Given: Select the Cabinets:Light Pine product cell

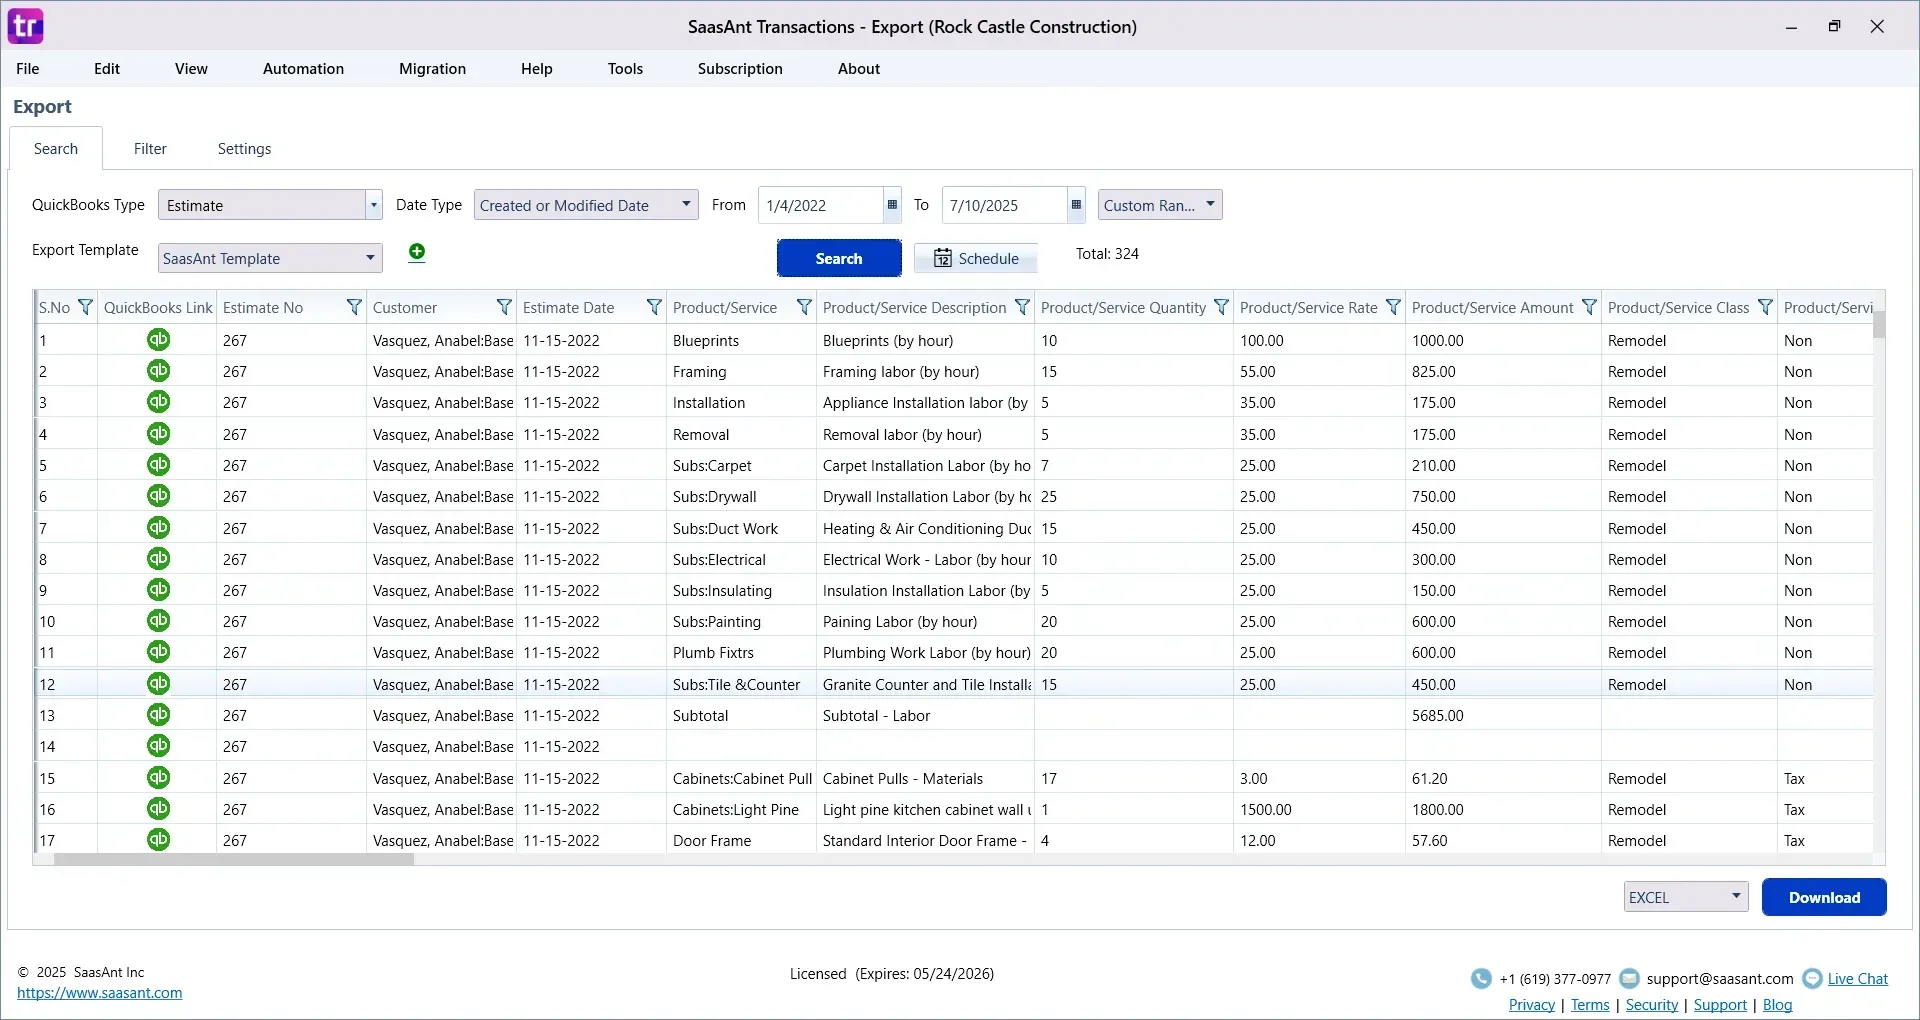Looking at the screenshot, I should pos(741,809).
